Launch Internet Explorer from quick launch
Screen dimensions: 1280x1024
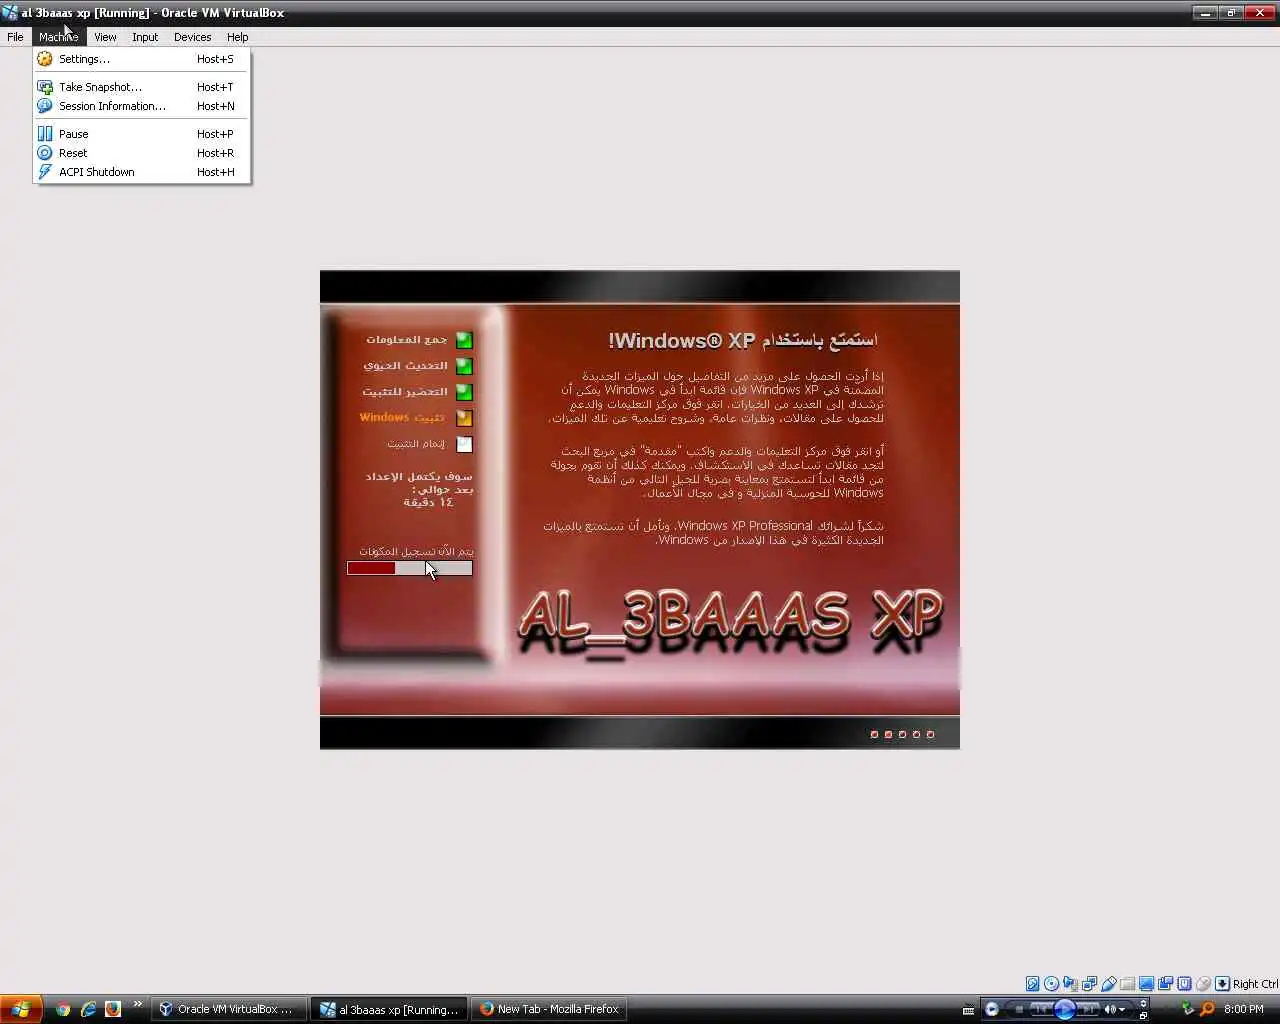(x=88, y=1009)
